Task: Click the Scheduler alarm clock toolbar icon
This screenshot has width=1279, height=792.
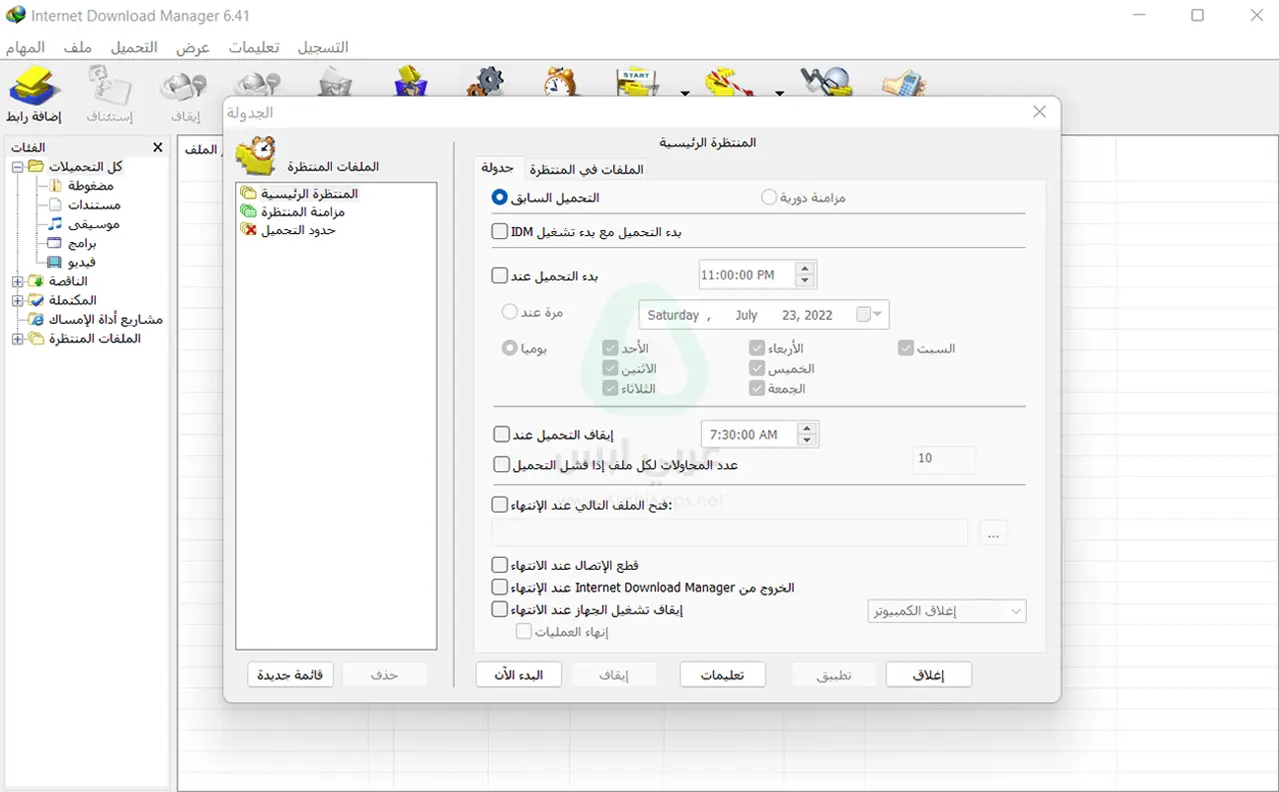Action: click(x=561, y=82)
